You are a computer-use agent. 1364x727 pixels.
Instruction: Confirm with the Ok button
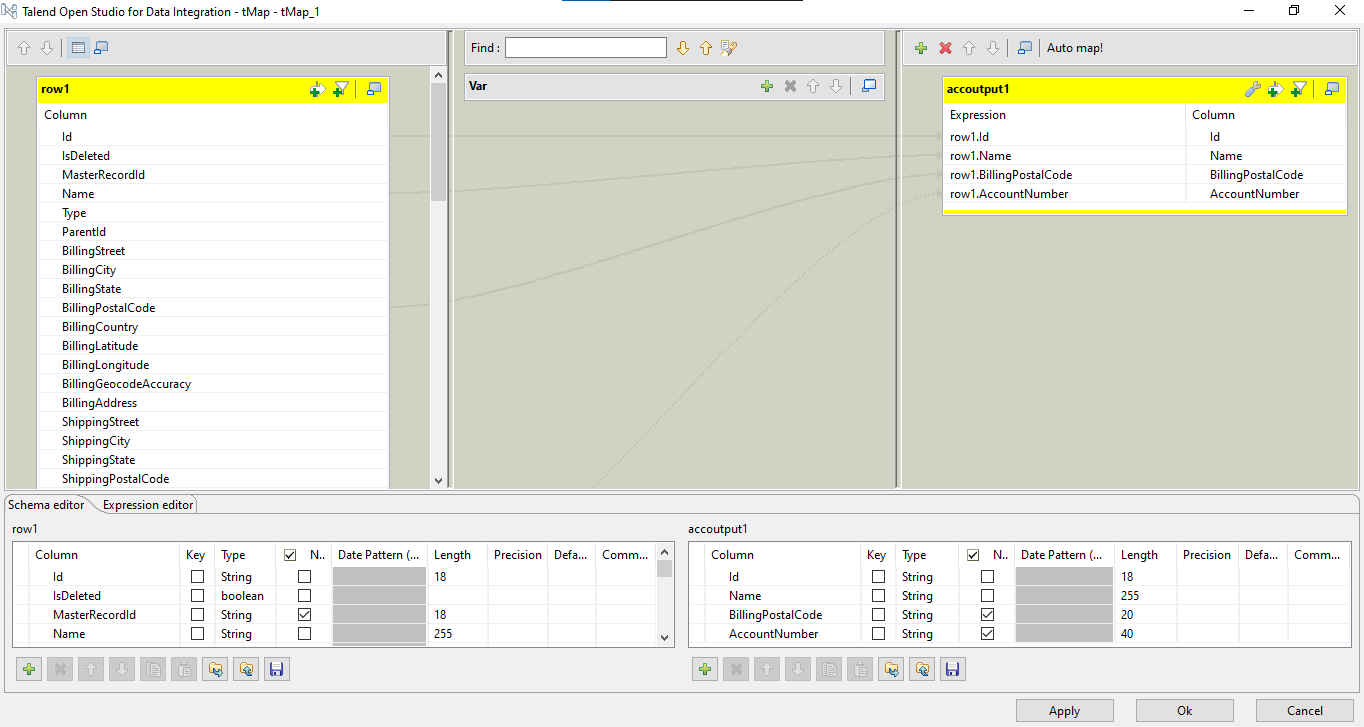1184,711
